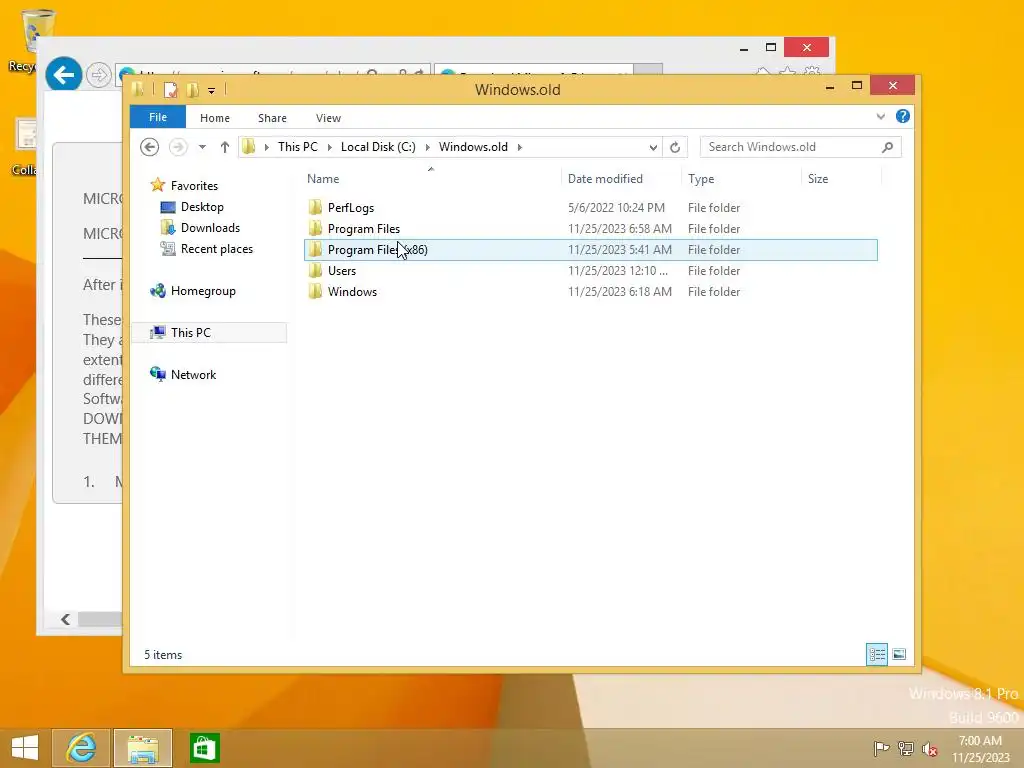This screenshot has width=1024, height=768.
Task: Click the PerfLogs folder icon
Action: [x=315, y=208]
